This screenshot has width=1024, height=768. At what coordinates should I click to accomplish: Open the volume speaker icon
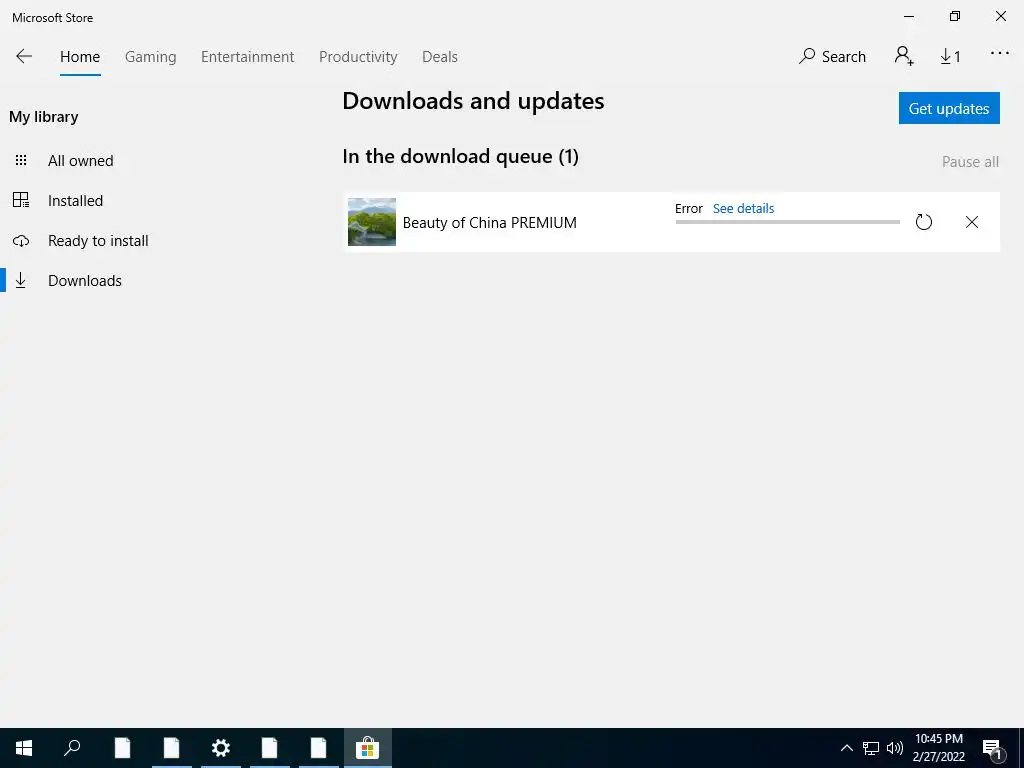(895, 748)
